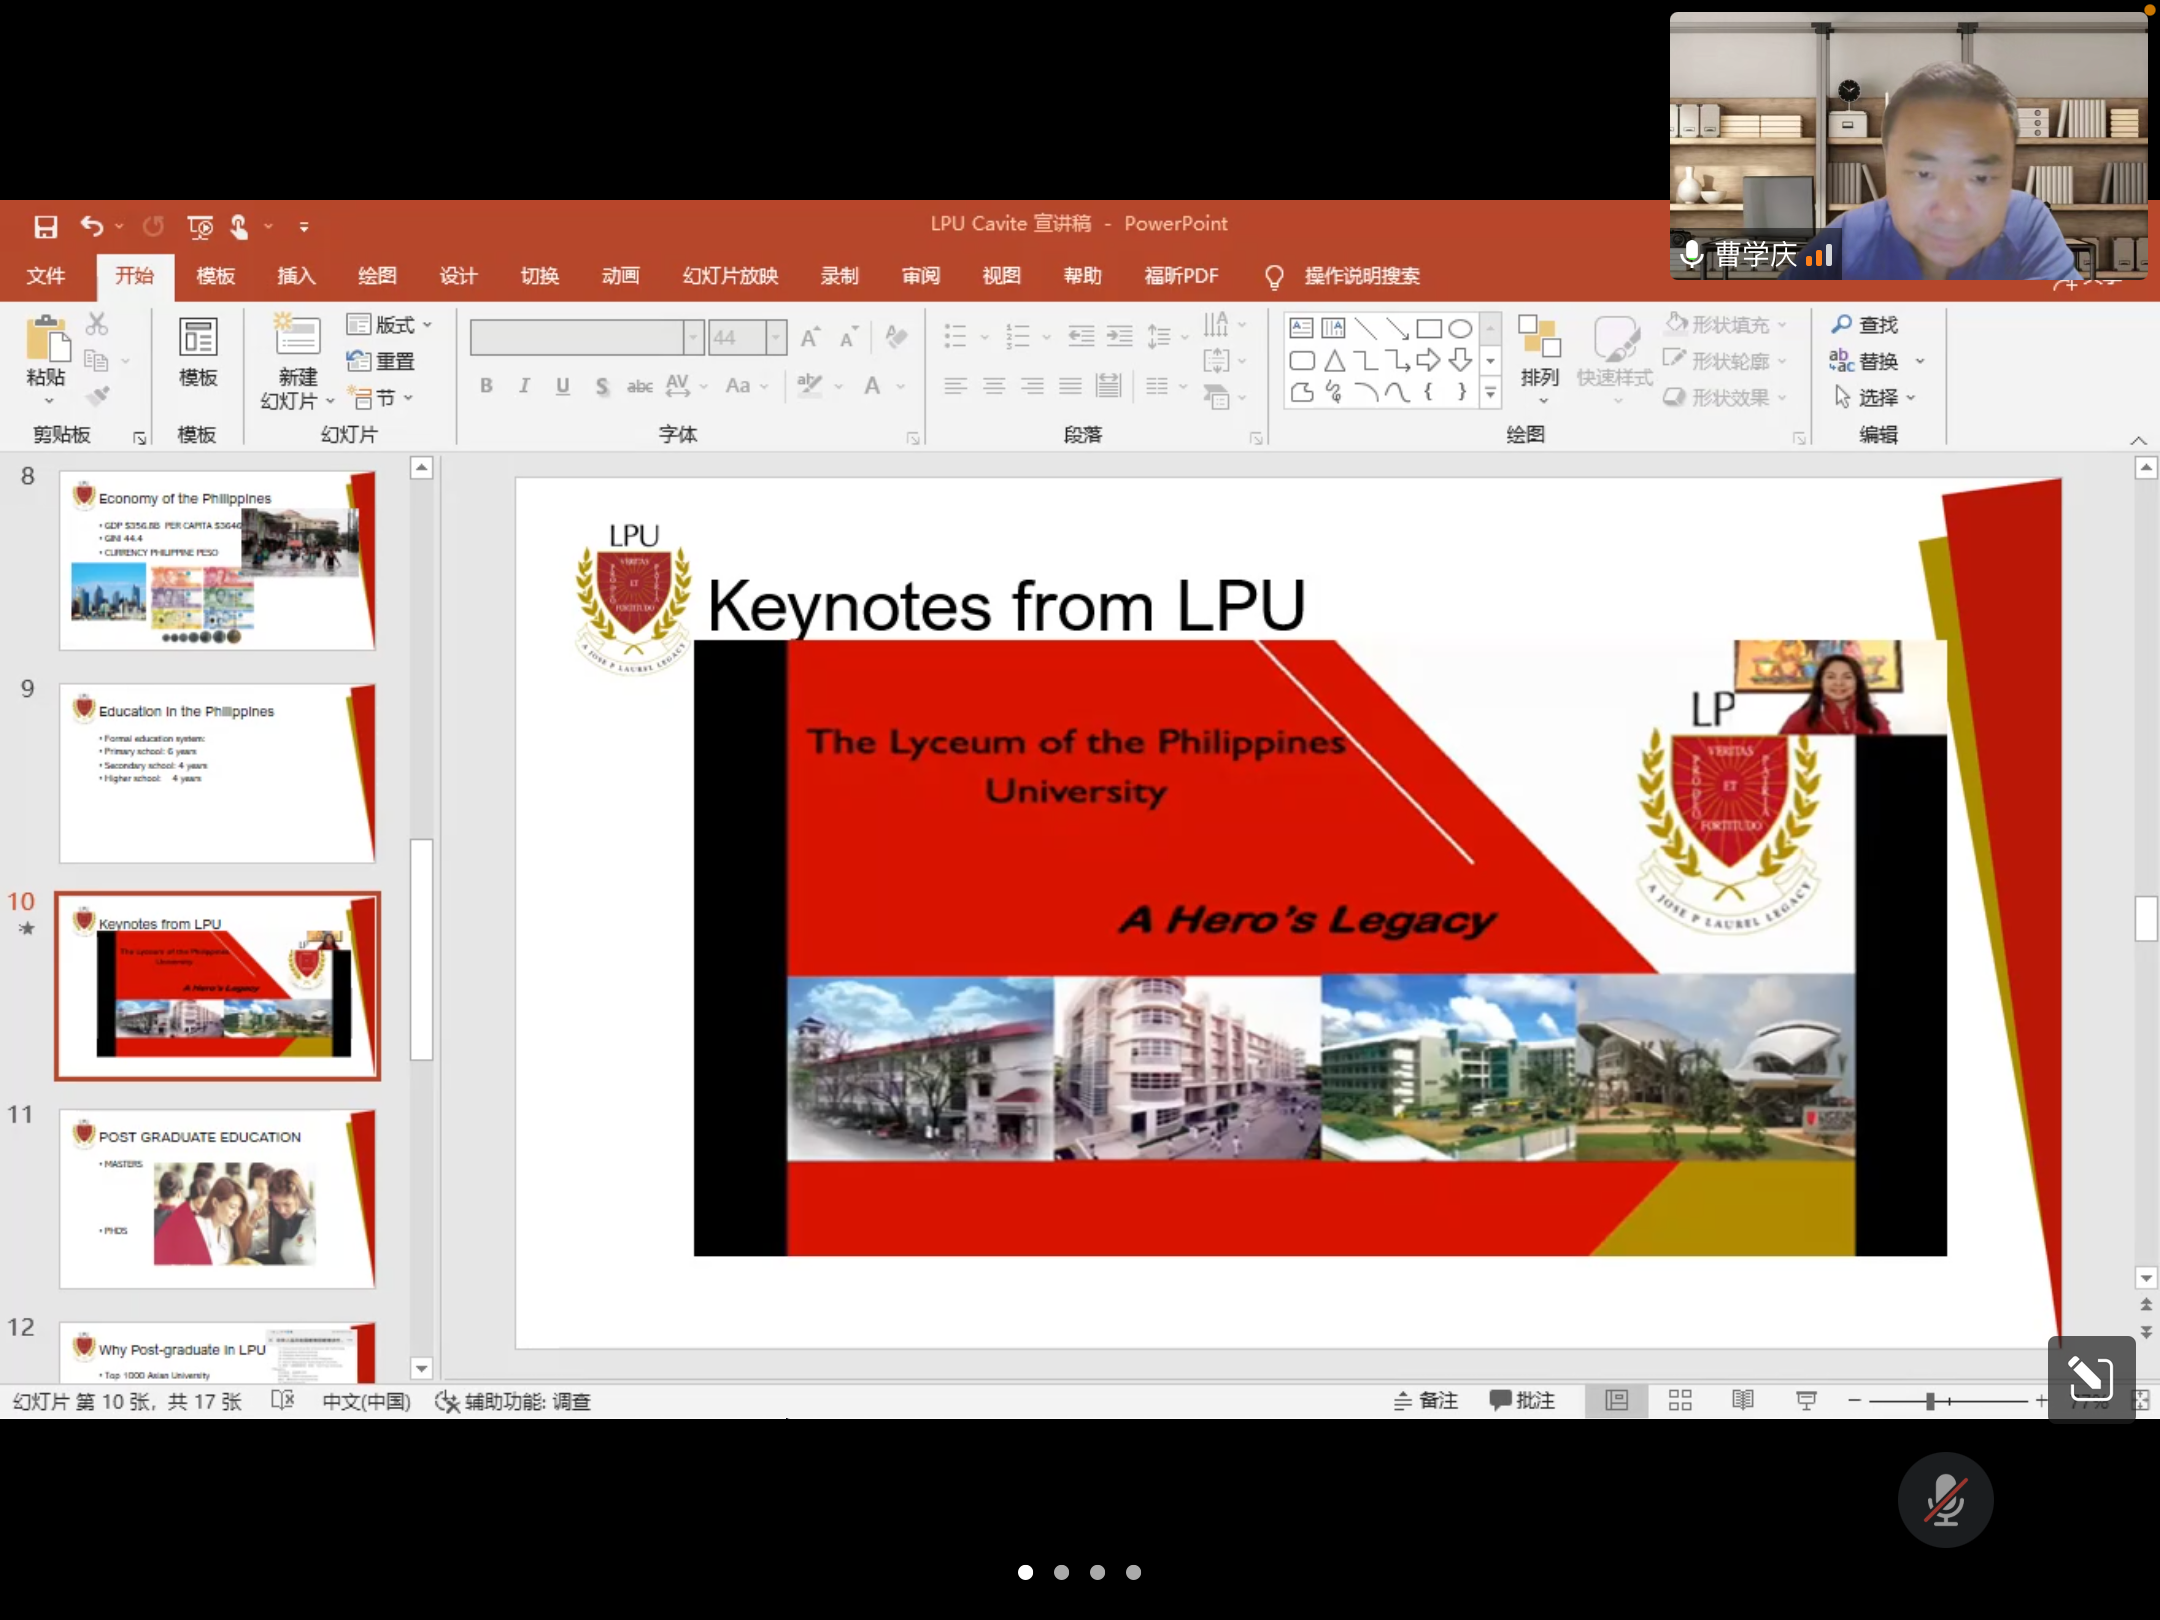Switch to the 切换 transitions tab

coord(539,276)
